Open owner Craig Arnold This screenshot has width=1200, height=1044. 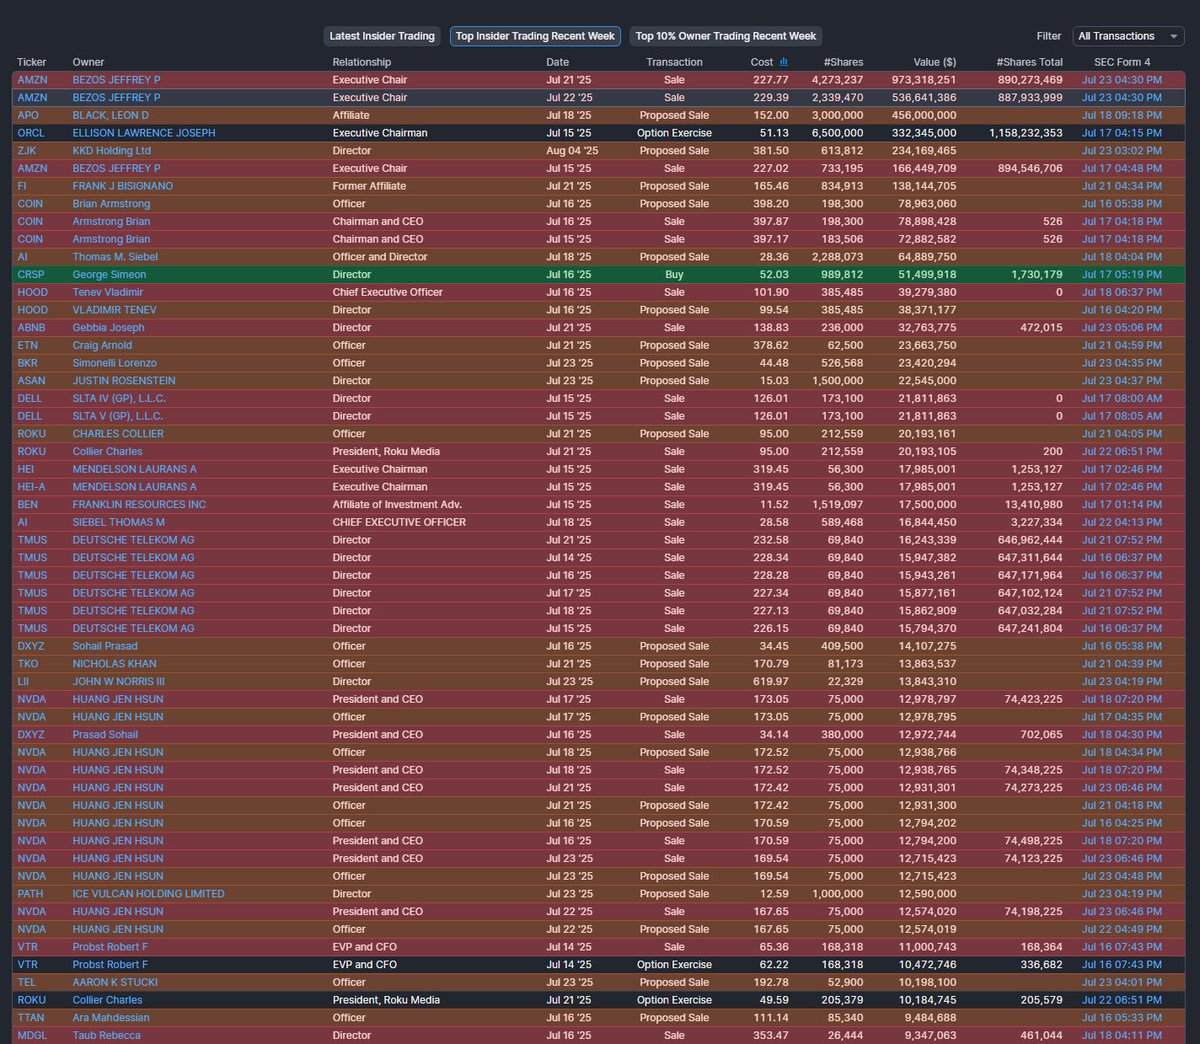click(x=102, y=346)
